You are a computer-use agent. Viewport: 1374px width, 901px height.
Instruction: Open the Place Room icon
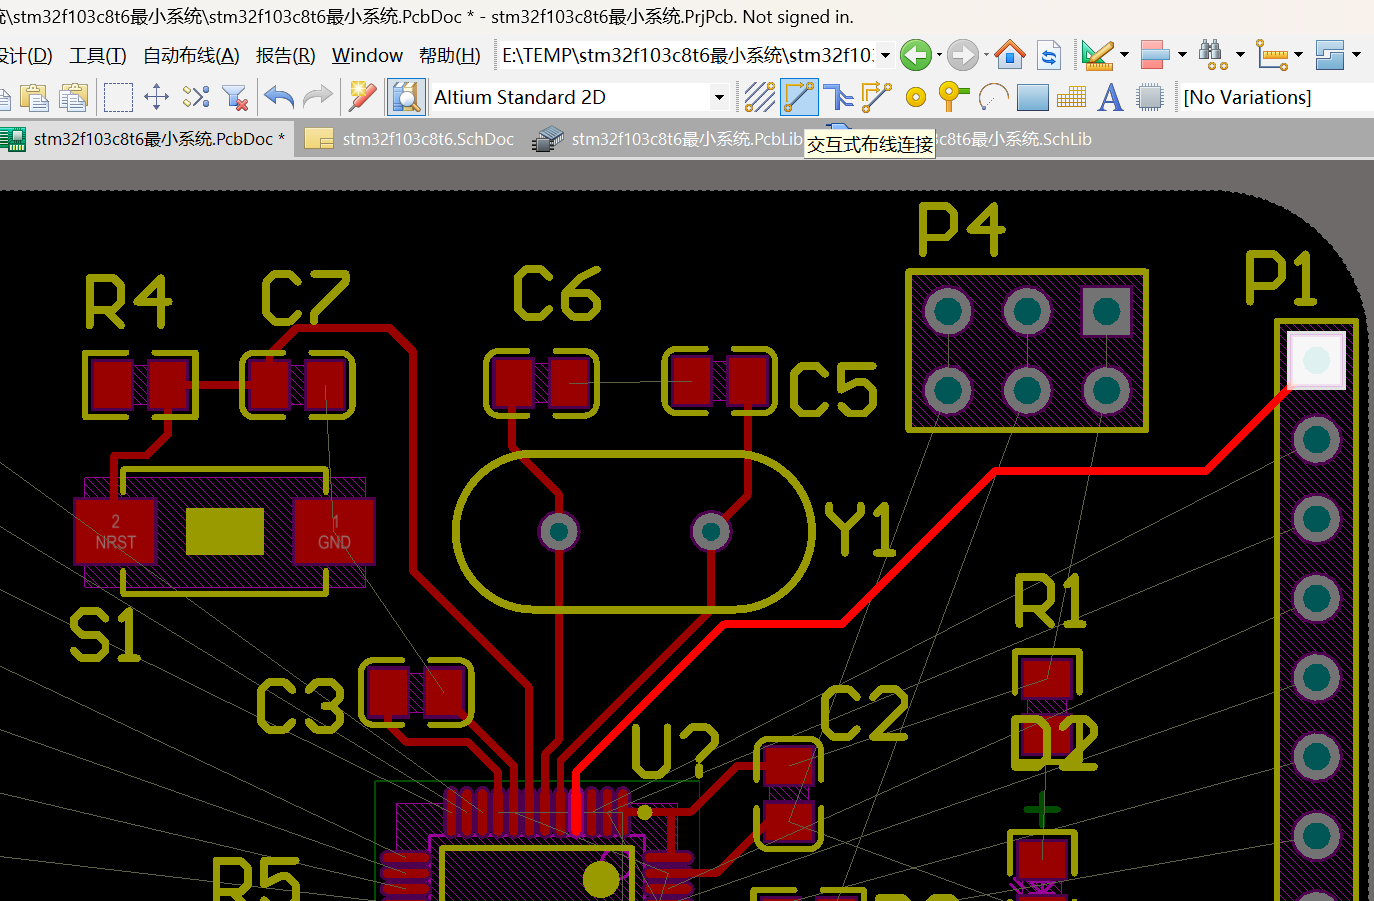(1330, 55)
